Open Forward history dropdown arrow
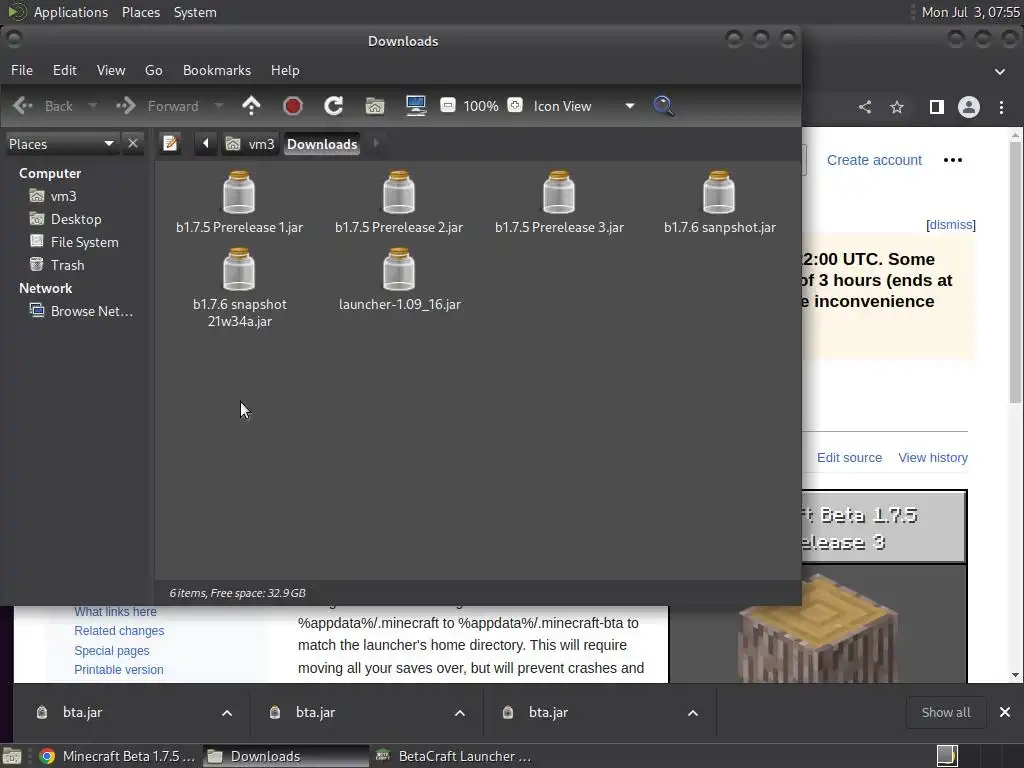This screenshot has width=1024, height=768. pyautogui.click(x=218, y=106)
